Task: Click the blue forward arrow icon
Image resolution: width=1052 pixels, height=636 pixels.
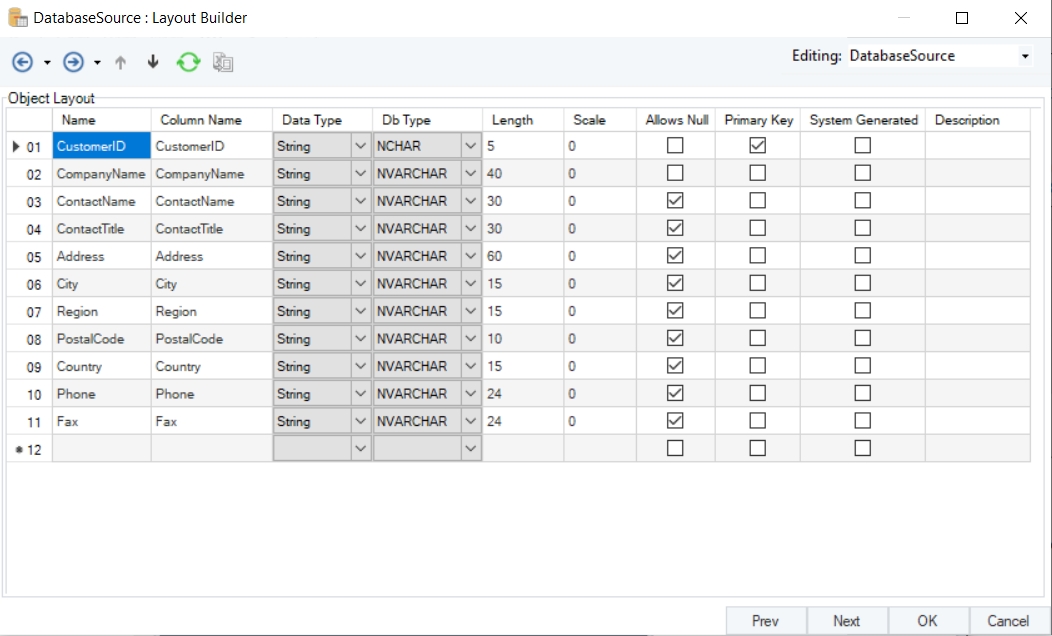Action: [73, 62]
